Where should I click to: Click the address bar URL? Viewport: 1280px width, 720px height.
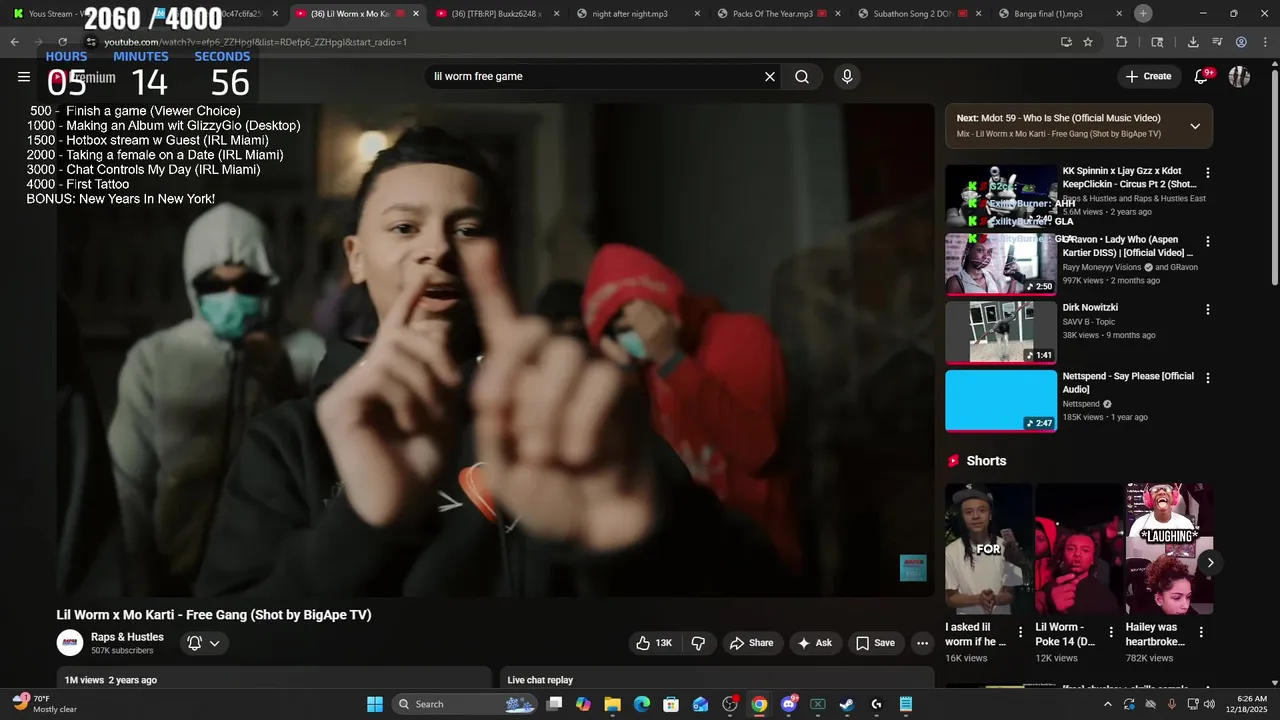coord(255,42)
